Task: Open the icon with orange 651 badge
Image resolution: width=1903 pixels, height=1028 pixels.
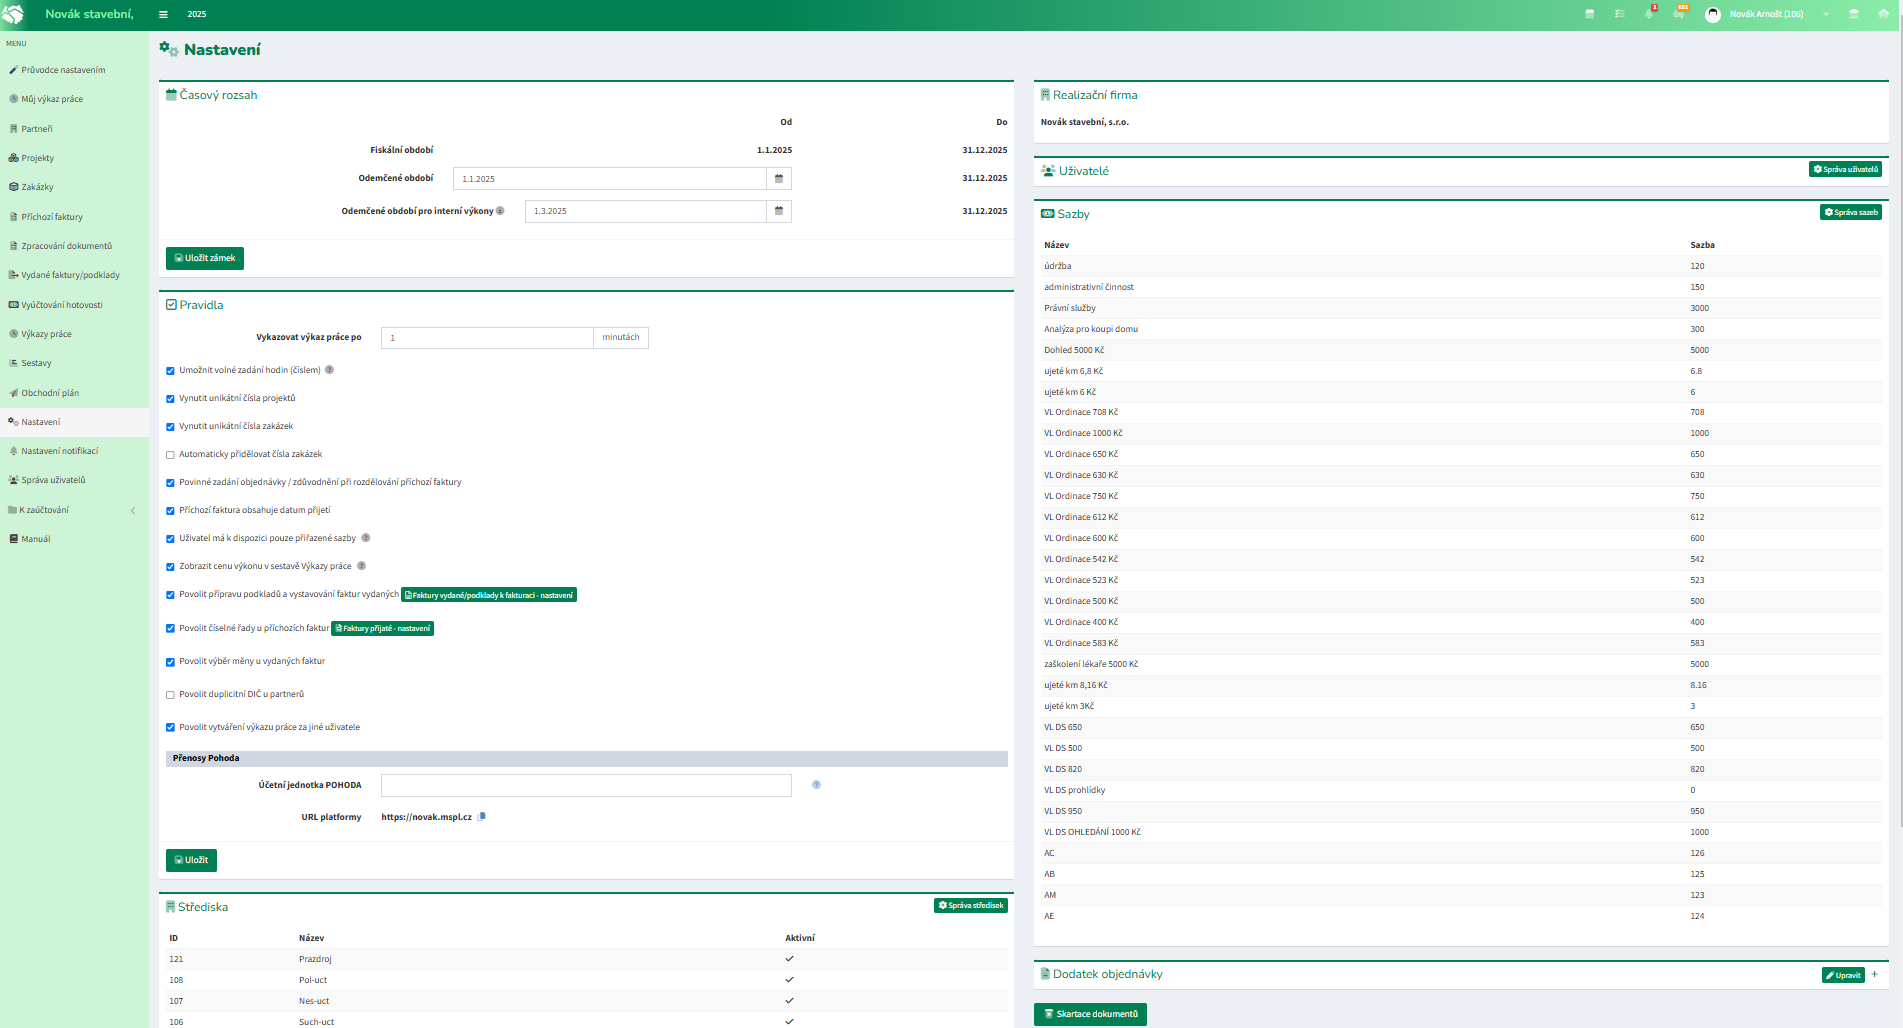Action: [x=1679, y=14]
